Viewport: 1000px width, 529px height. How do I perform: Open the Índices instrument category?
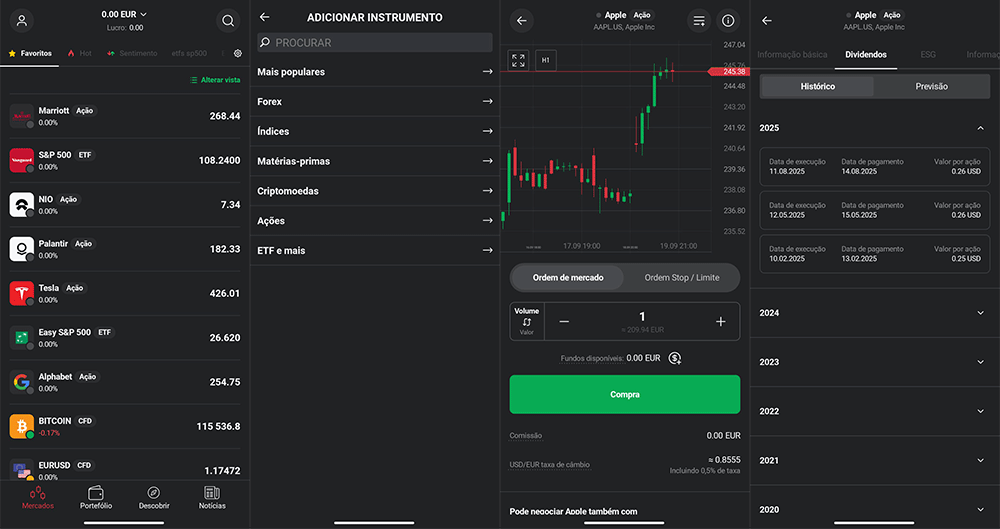[x=375, y=131]
